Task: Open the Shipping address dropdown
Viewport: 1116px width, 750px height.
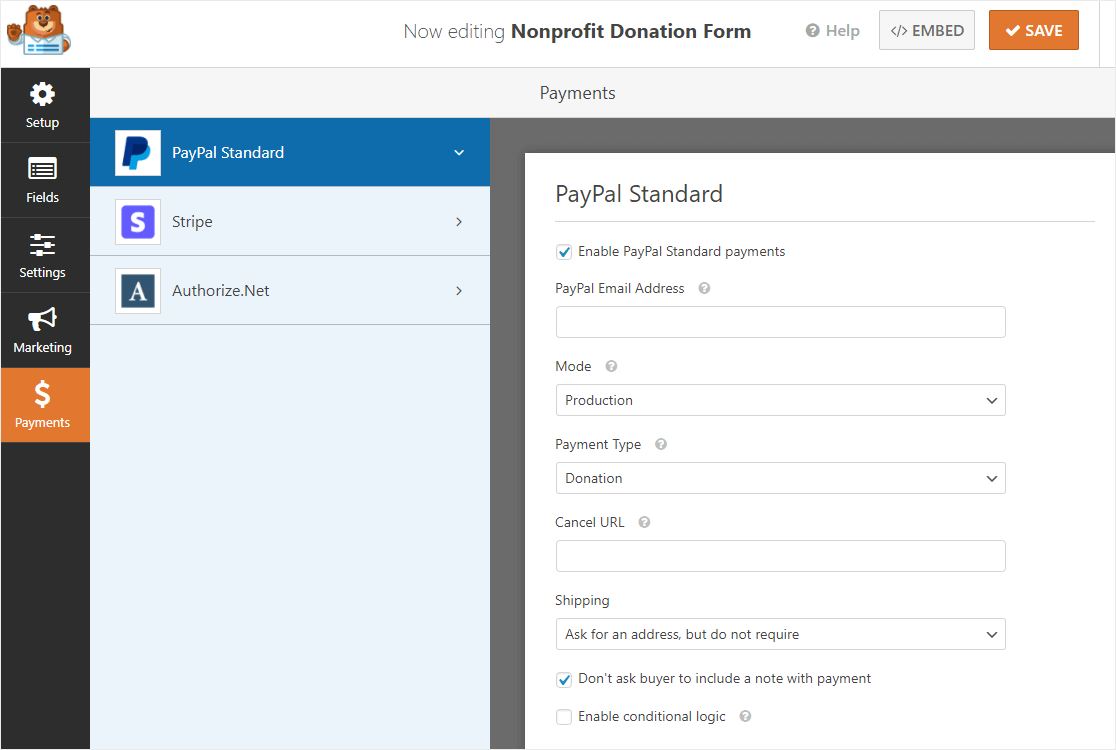Action: [x=780, y=634]
